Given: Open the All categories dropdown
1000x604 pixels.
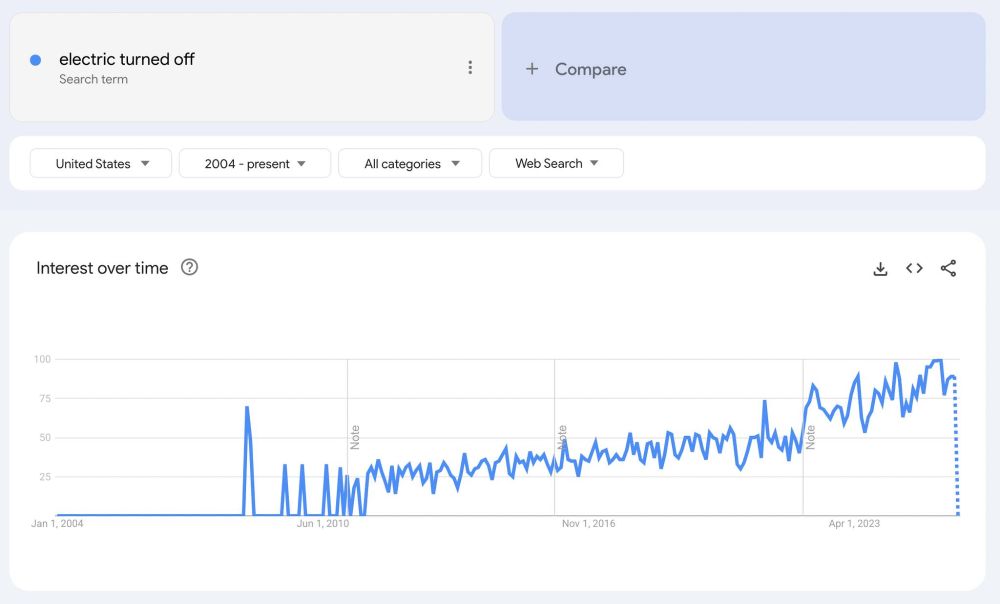Looking at the screenshot, I should pyautogui.click(x=409, y=163).
